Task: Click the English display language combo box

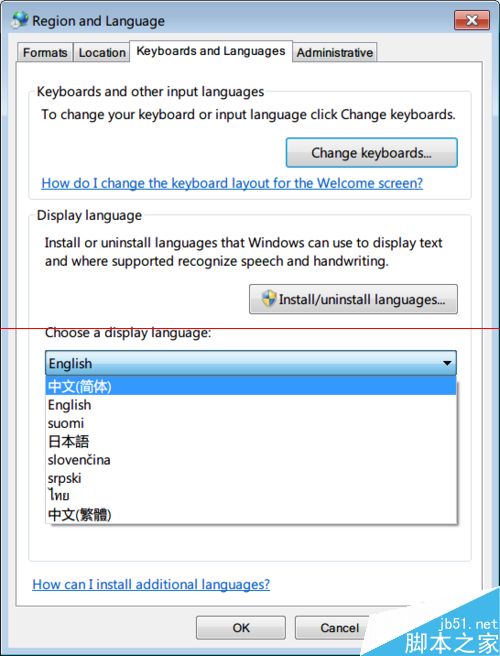Action: pos(251,363)
